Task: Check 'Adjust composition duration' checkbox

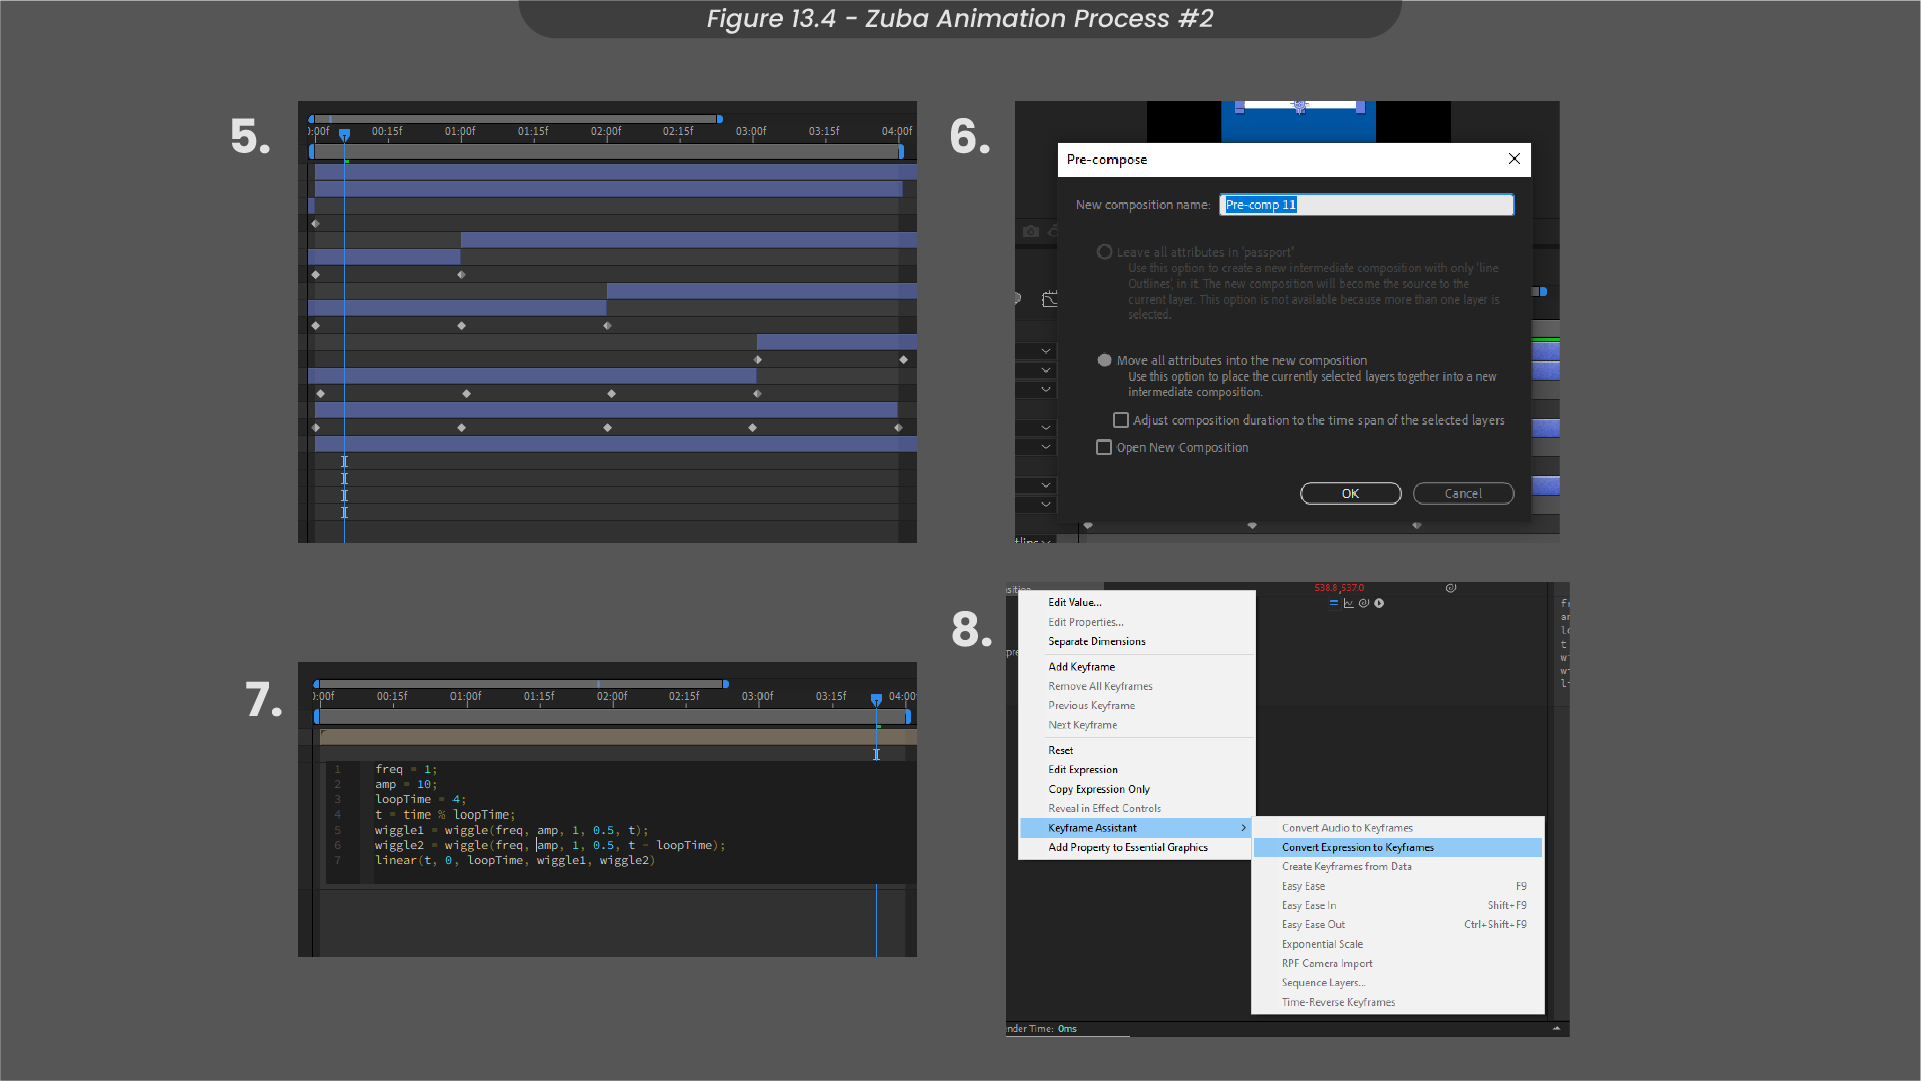Action: click(x=1121, y=420)
